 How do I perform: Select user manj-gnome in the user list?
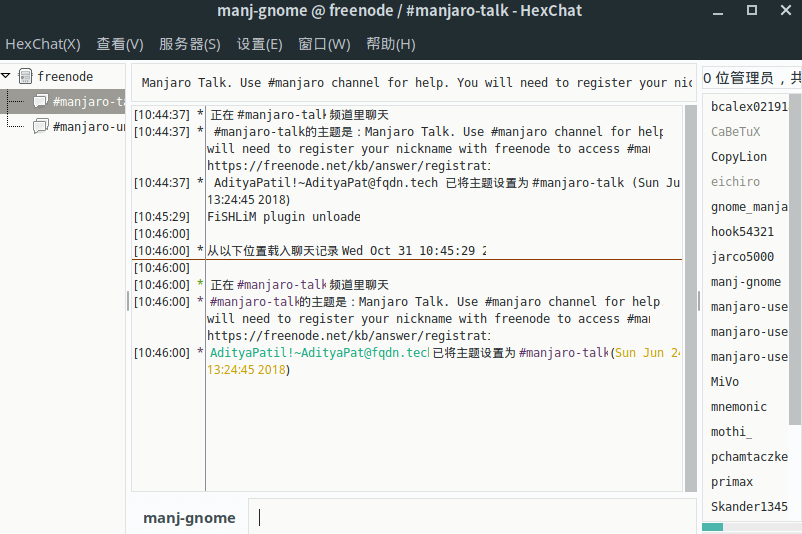746,282
